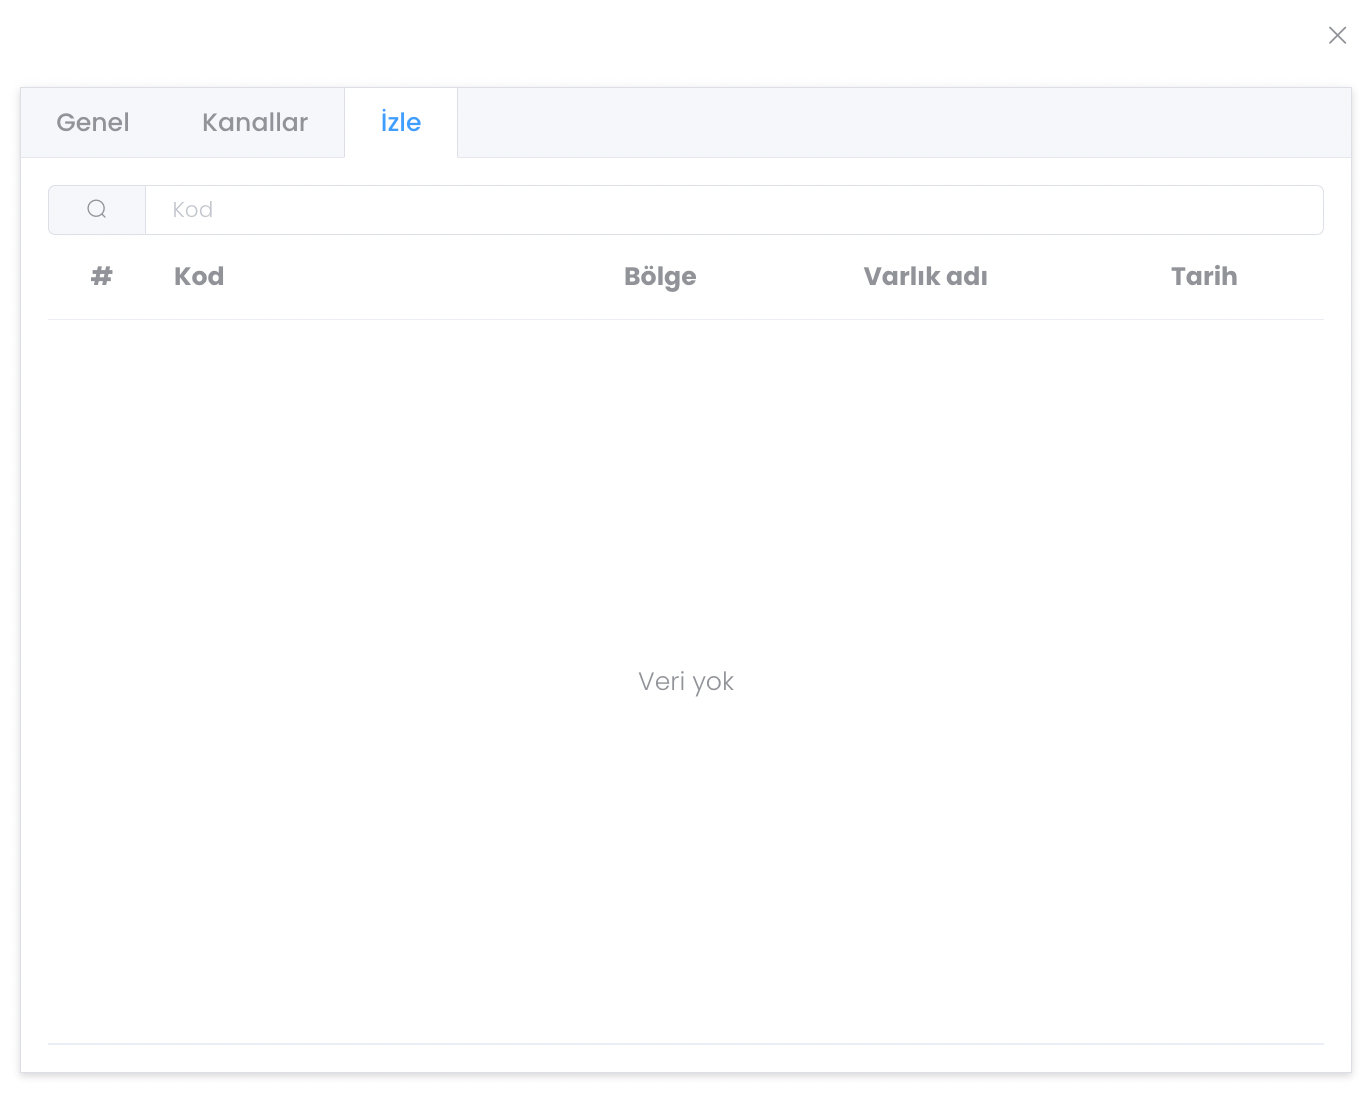Click blank table area above Veri yok
The height and width of the screenshot is (1108, 1372).
coord(686,480)
